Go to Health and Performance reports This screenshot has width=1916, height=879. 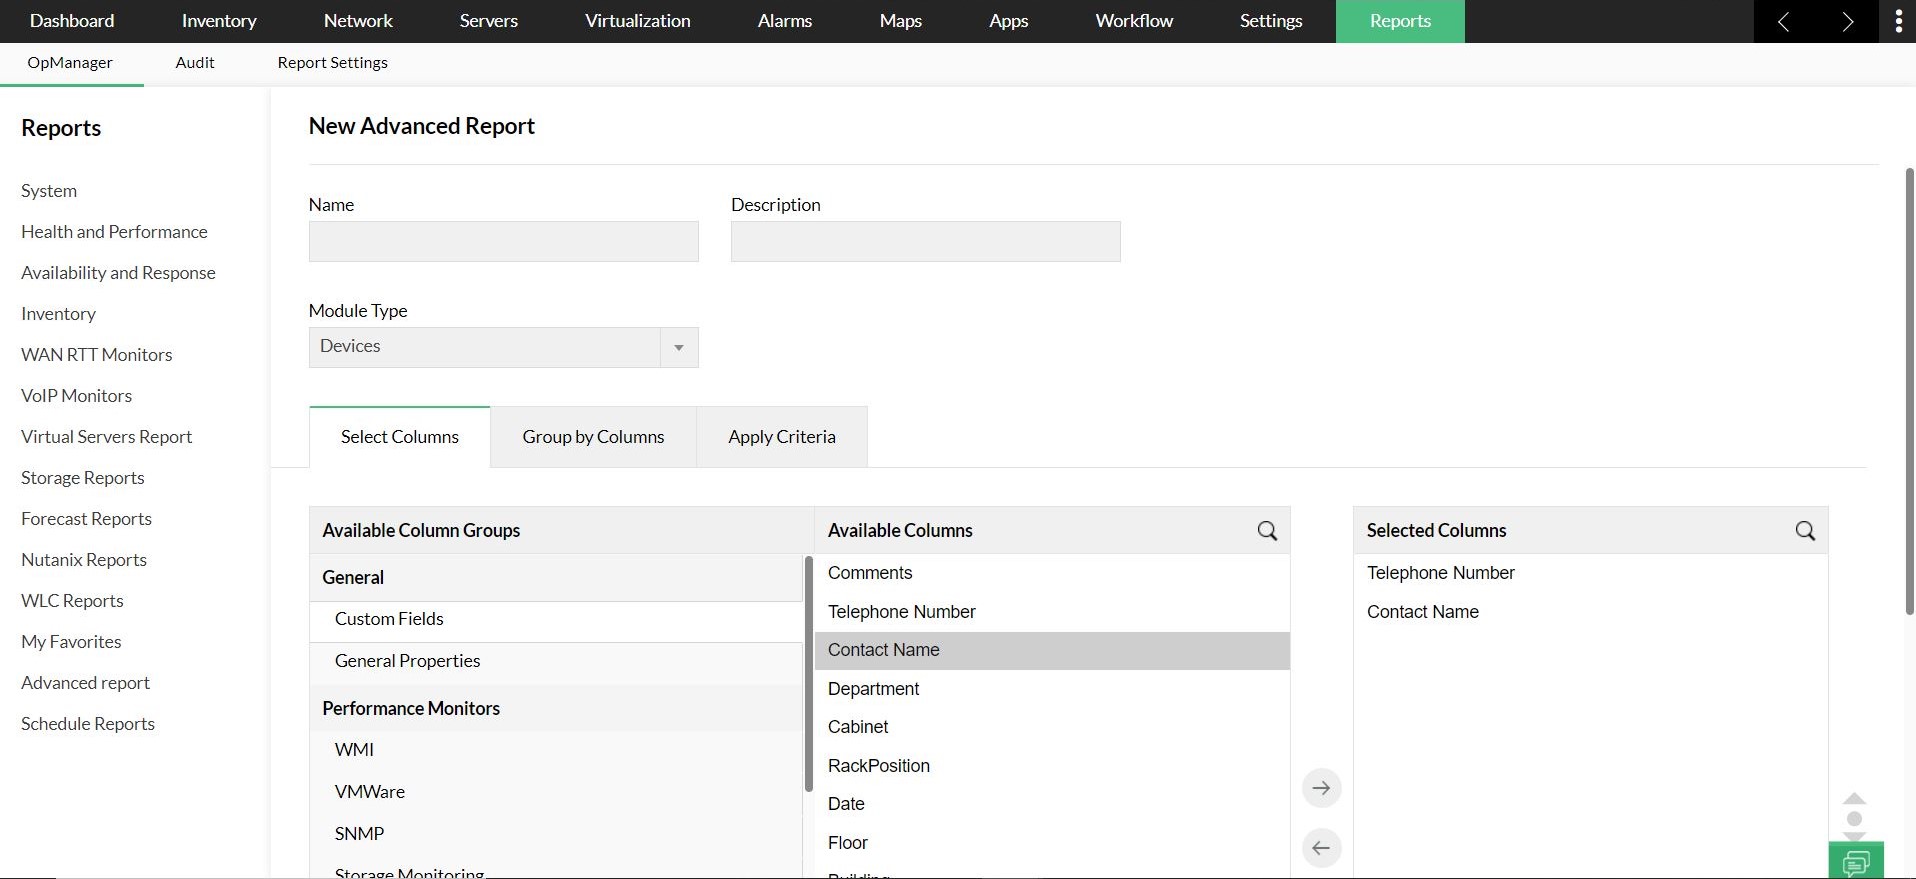114,232
